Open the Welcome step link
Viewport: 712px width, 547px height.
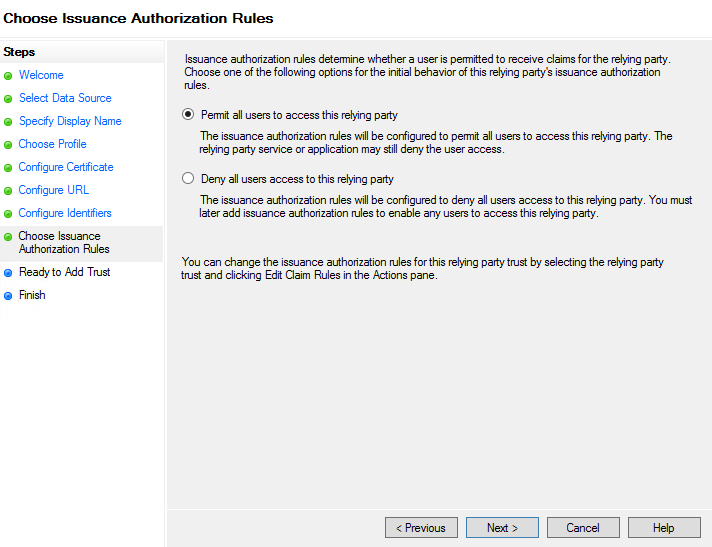pos(41,75)
